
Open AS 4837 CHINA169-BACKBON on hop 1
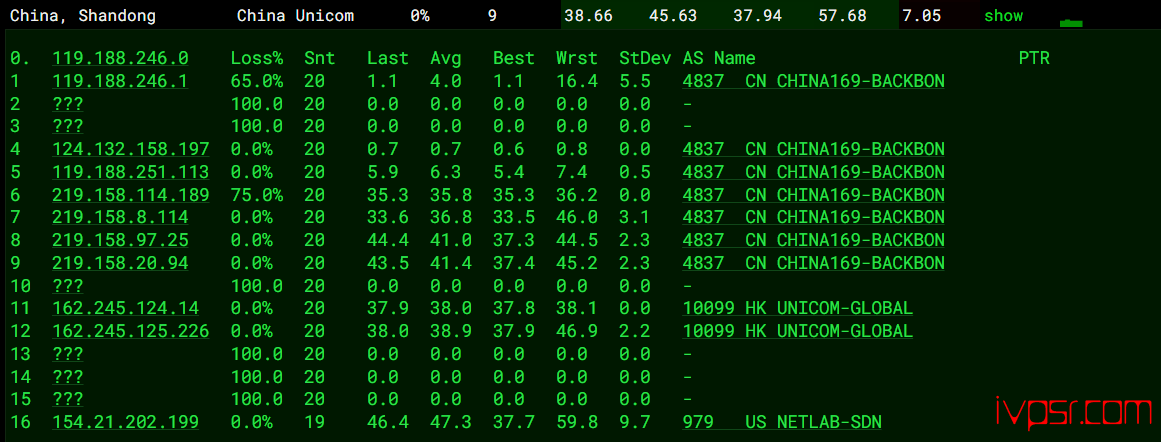coord(813,81)
